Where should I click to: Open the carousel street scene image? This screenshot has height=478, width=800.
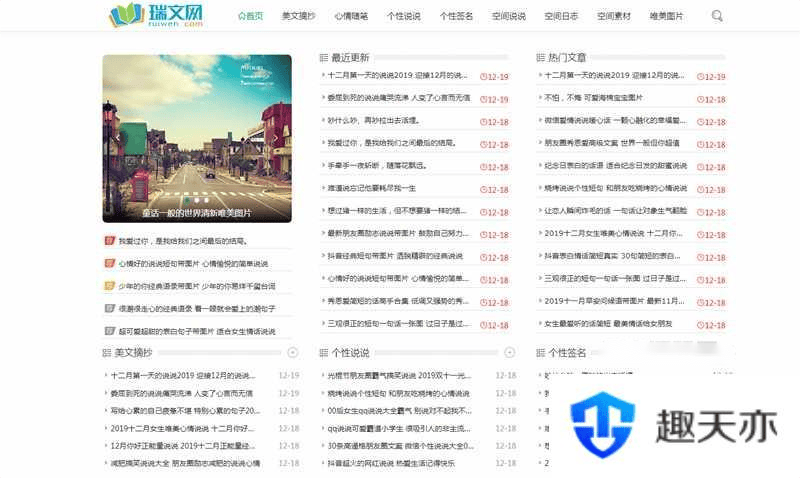point(197,138)
